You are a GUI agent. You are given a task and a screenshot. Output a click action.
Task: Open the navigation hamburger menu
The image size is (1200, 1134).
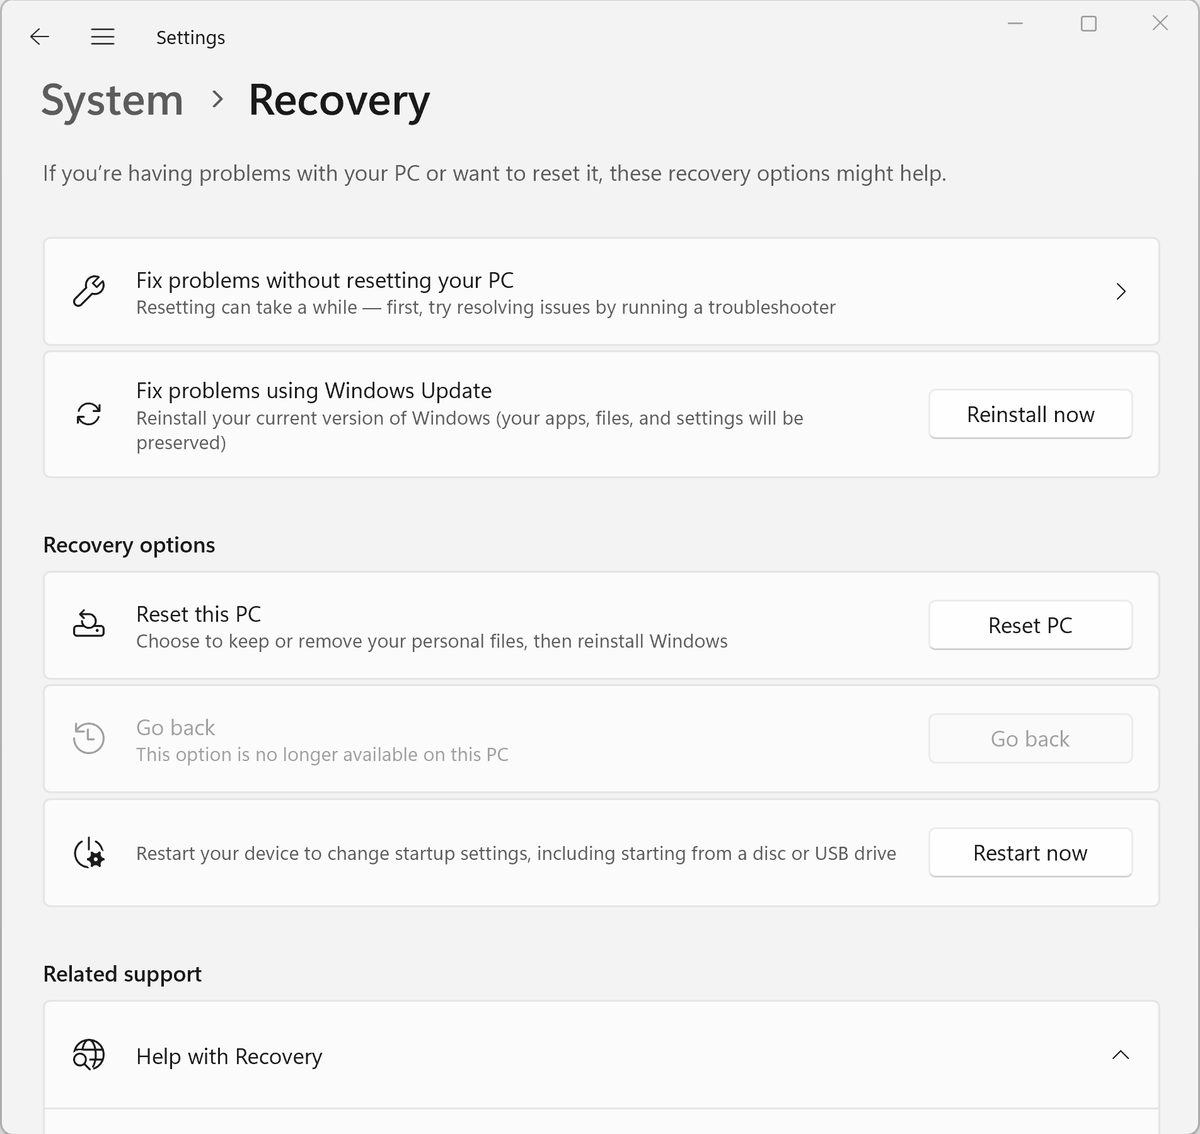point(102,36)
